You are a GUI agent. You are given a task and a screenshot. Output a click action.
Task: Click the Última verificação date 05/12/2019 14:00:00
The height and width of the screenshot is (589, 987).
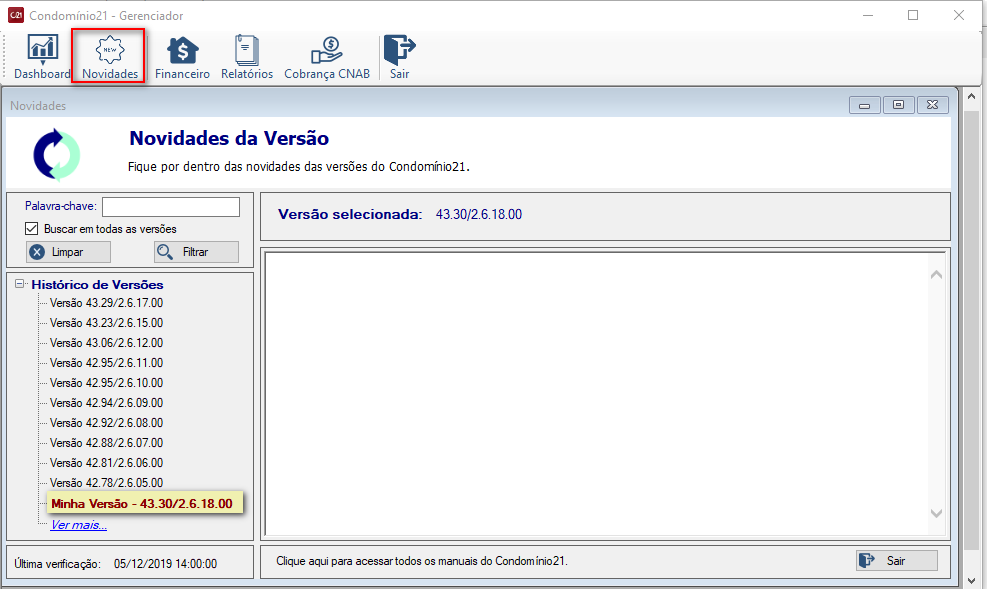tap(166, 564)
